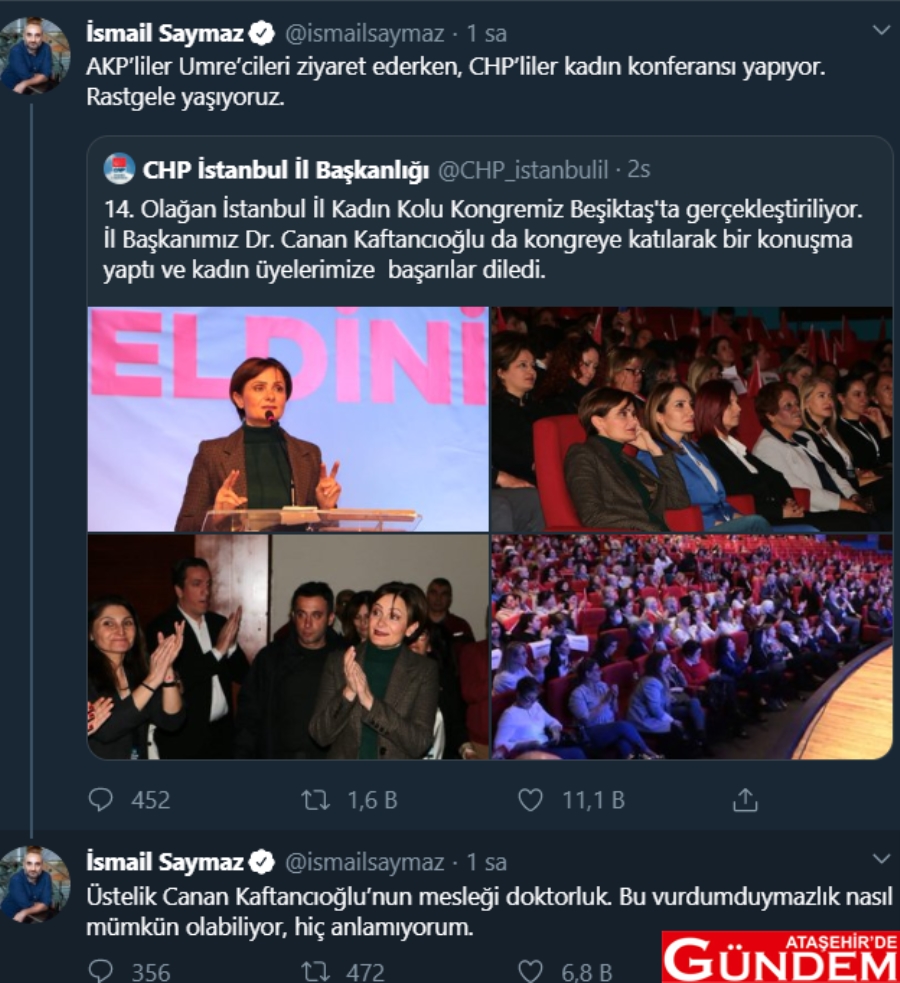Viewport: 900px width, 983px height.
Task: Open the @CHP_istanbulil handle link
Action: click(x=523, y=169)
